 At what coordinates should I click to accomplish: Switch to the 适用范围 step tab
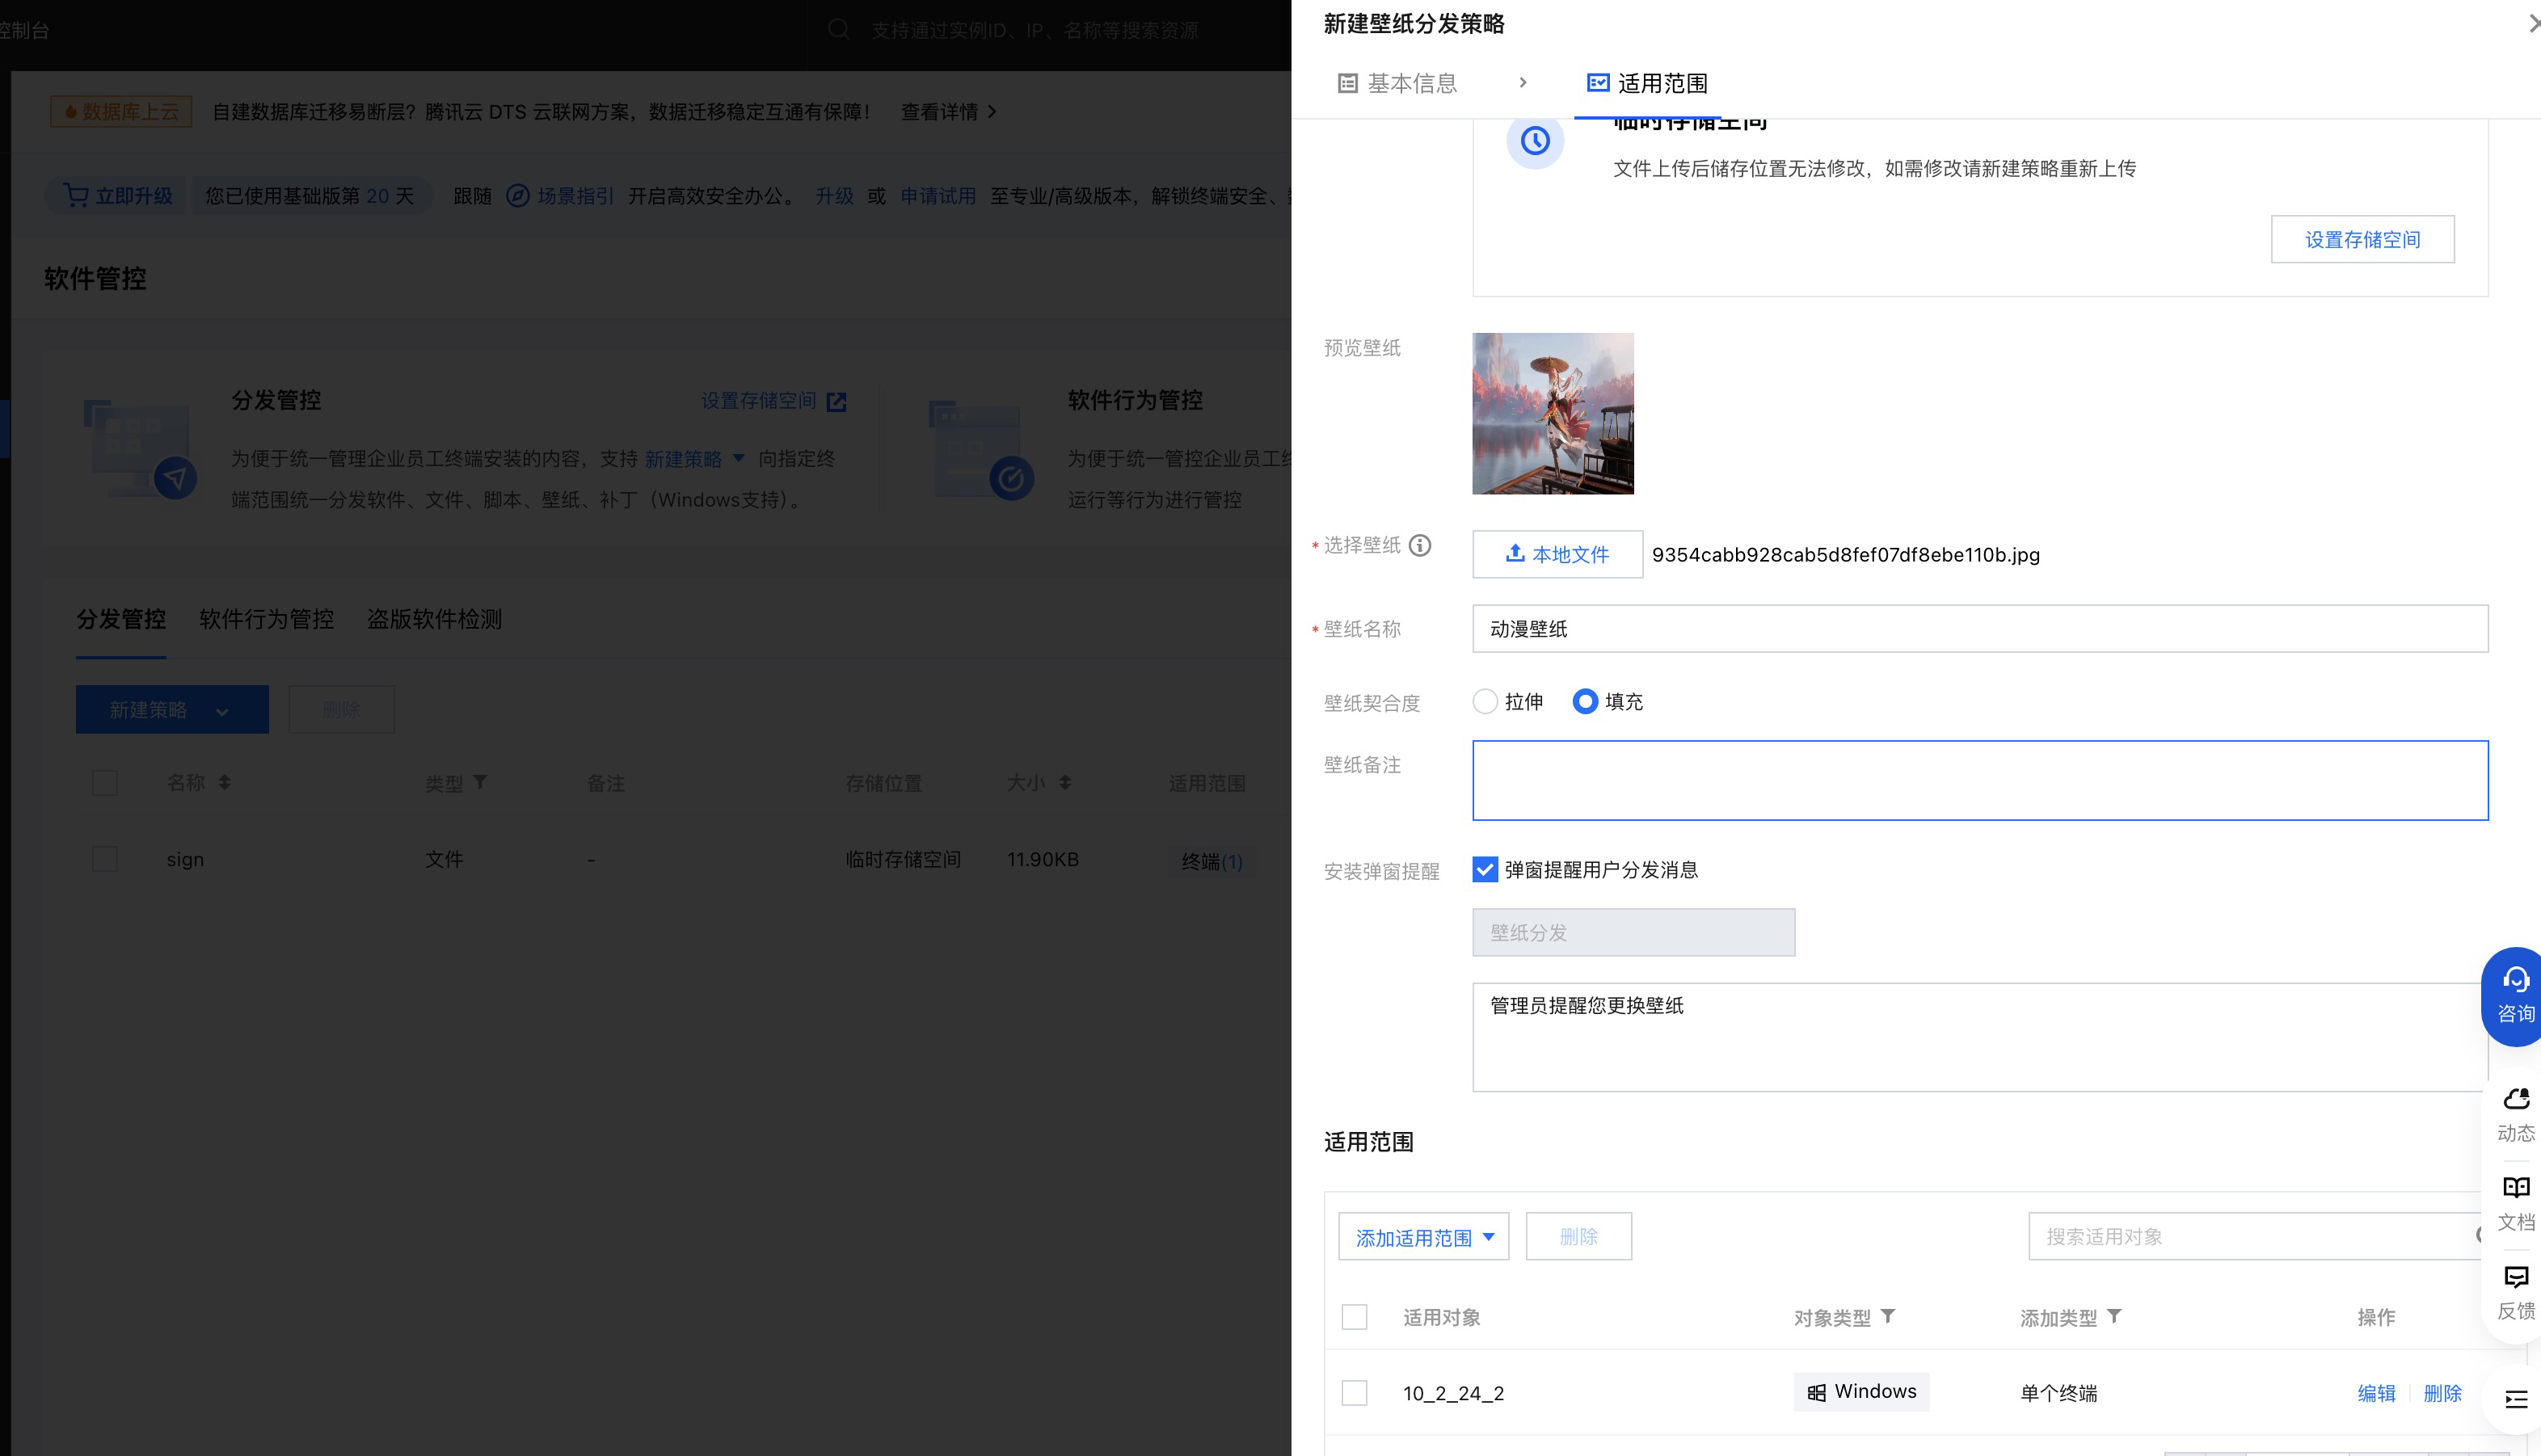(x=1647, y=83)
